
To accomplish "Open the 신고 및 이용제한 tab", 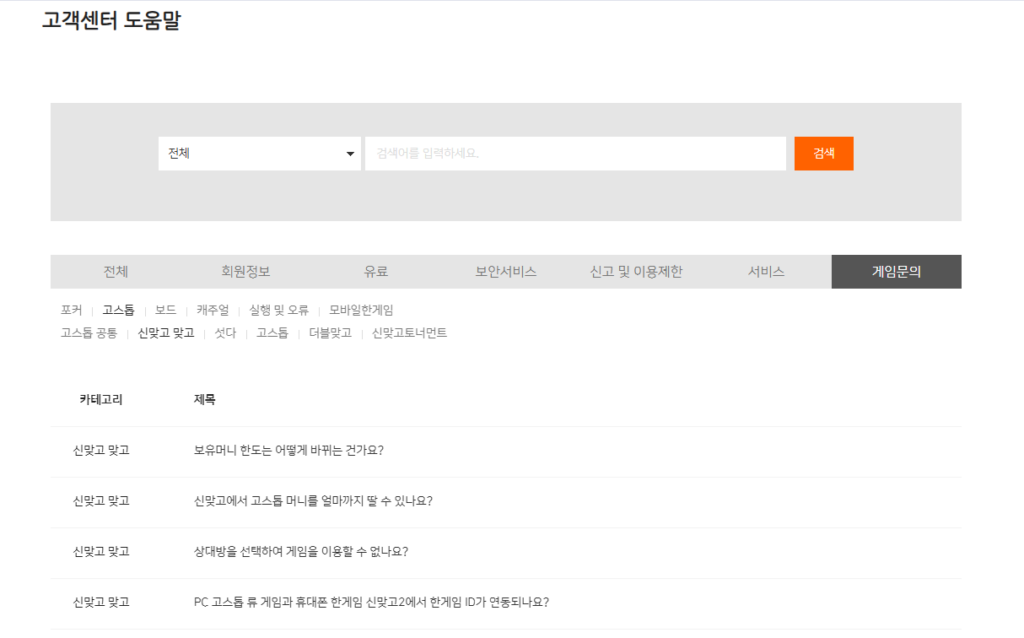I will (x=636, y=272).
